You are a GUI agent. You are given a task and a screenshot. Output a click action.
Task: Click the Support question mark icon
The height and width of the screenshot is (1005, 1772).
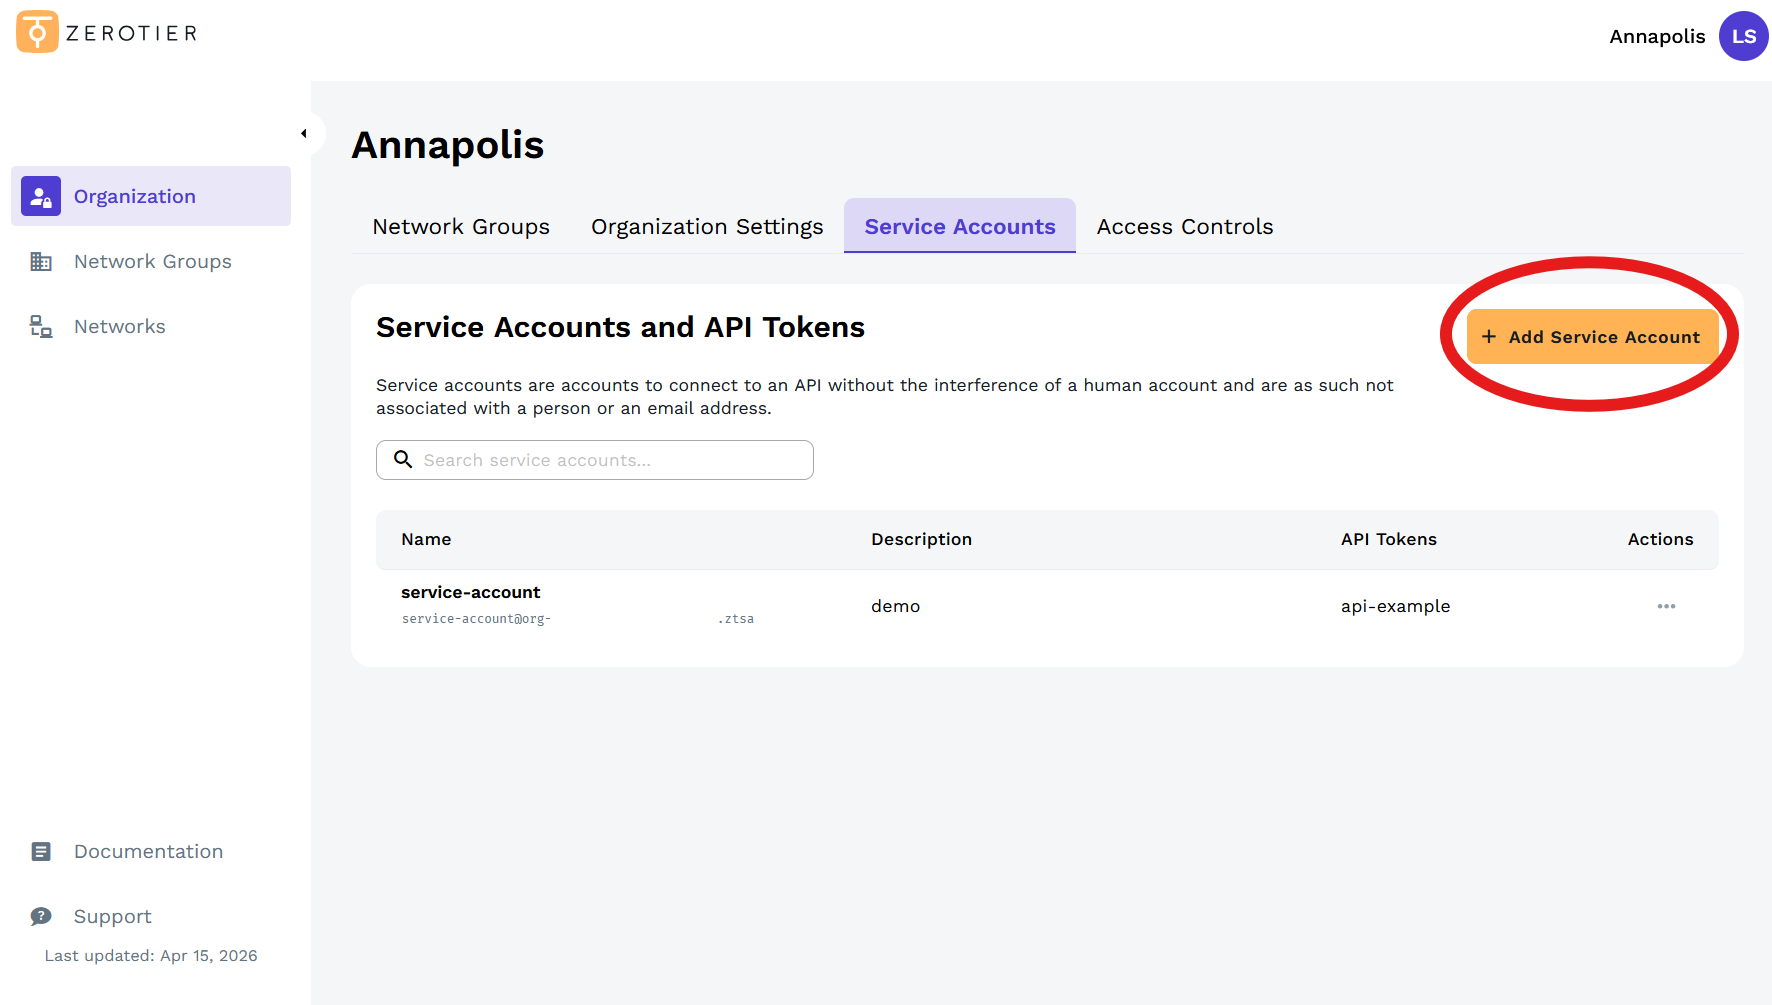coord(40,915)
